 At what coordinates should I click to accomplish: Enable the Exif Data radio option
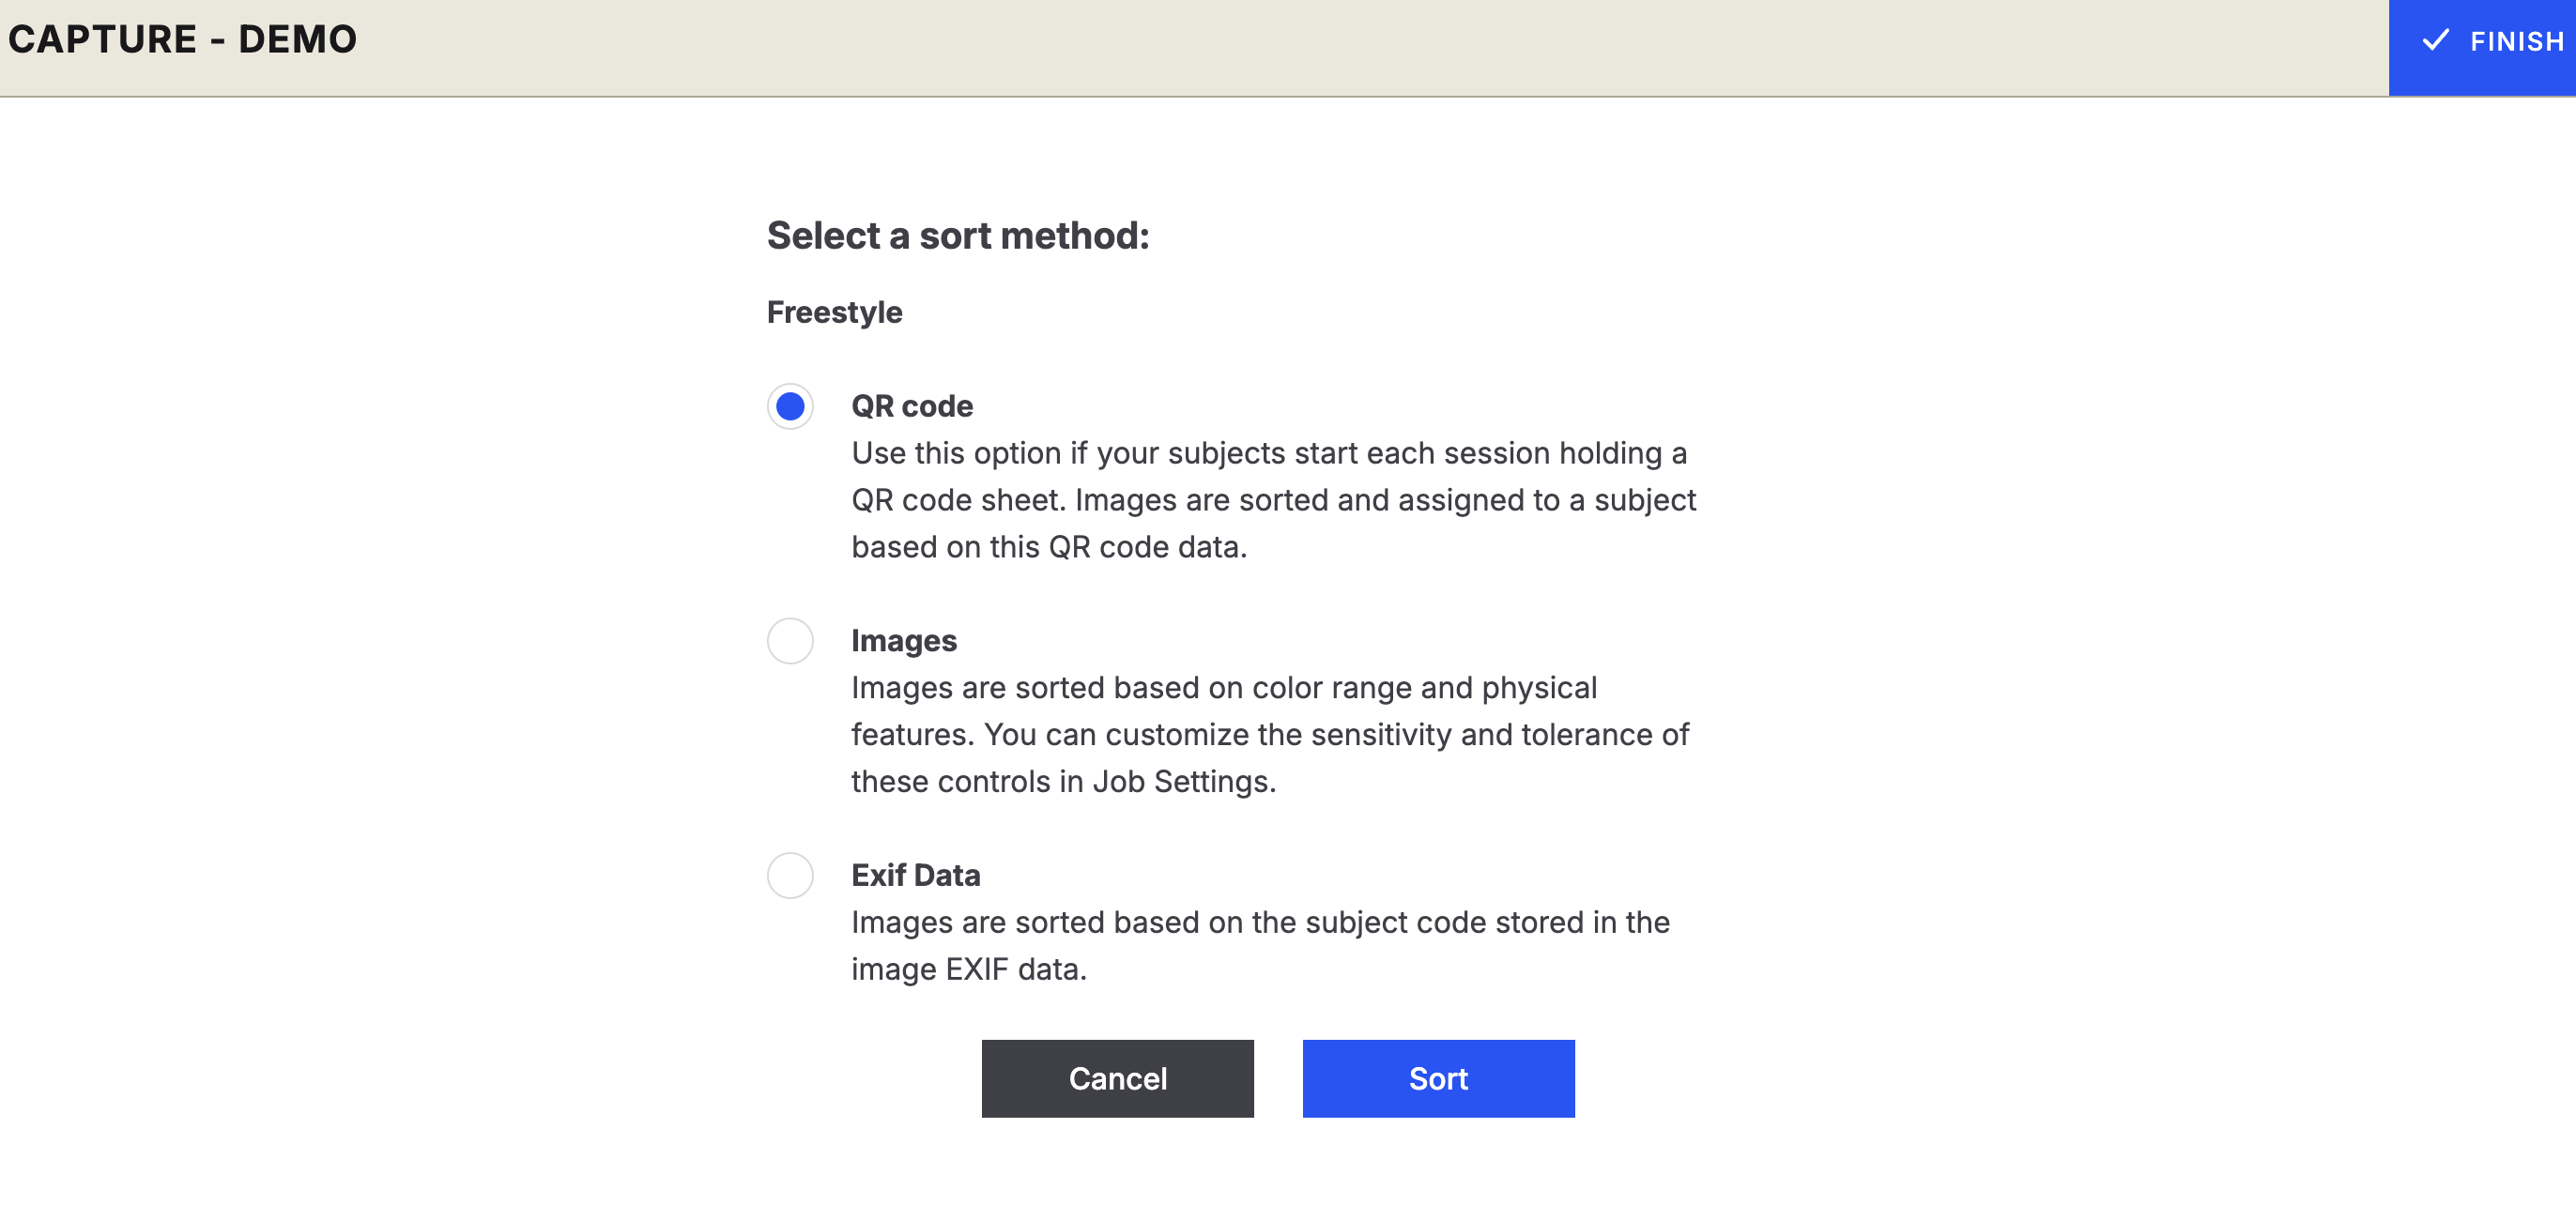pyautogui.click(x=790, y=875)
